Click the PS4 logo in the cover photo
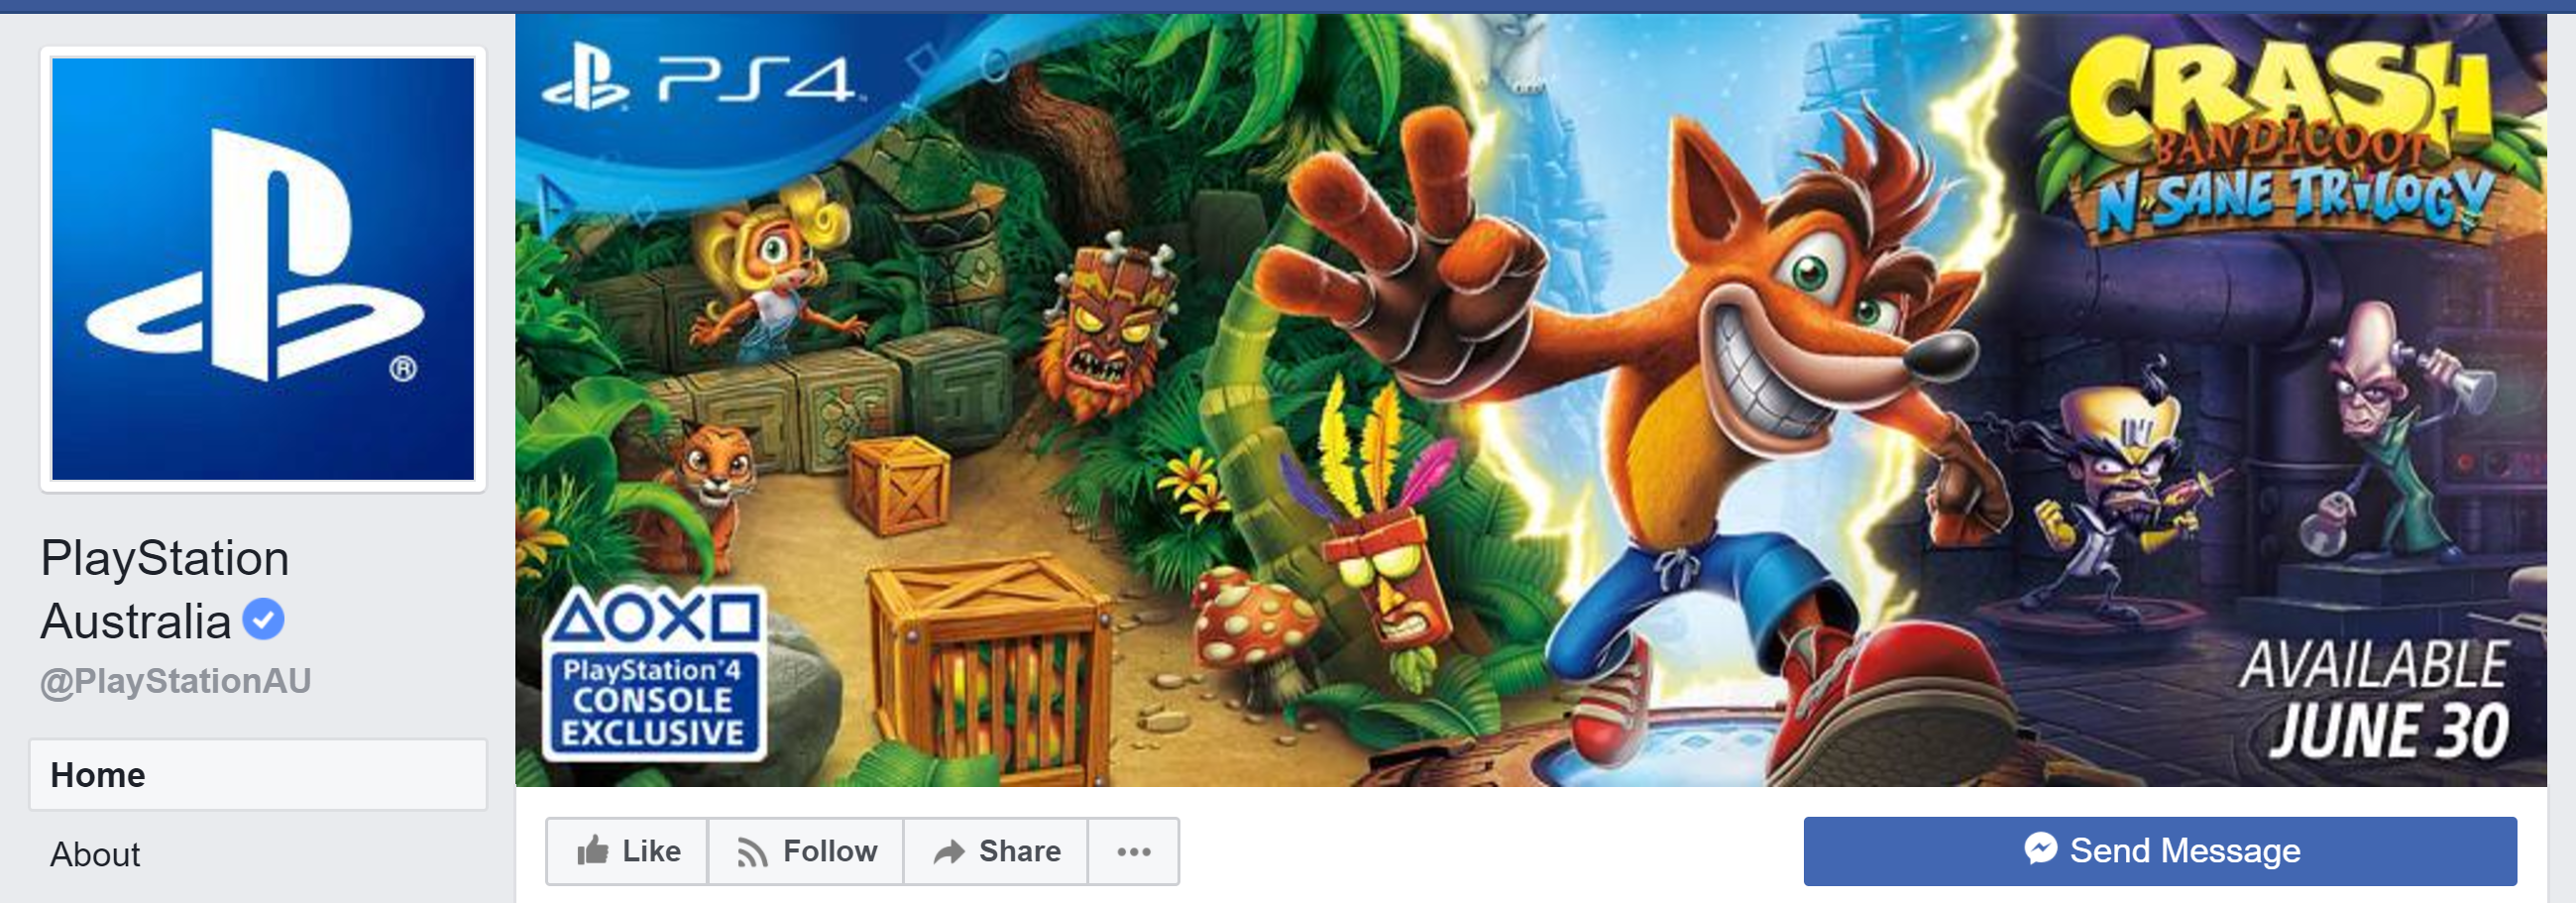 (x=699, y=79)
